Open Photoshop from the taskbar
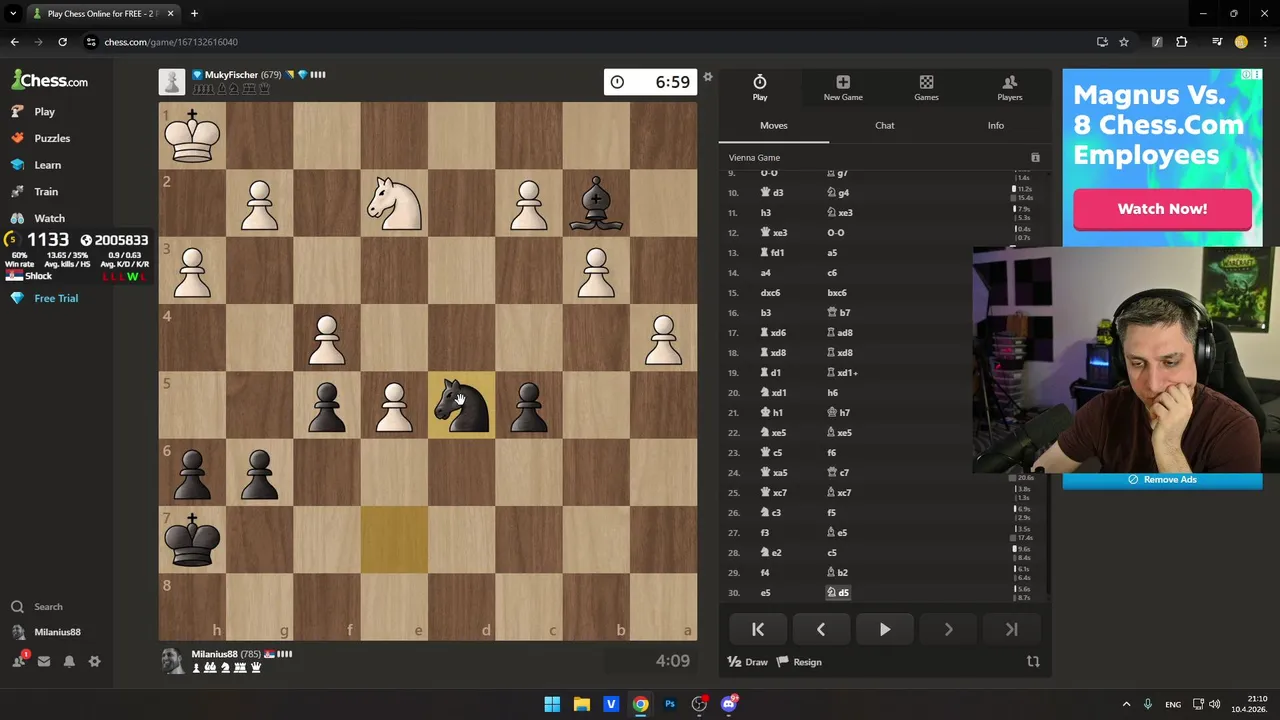This screenshot has height=720, width=1280. click(x=670, y=704)
